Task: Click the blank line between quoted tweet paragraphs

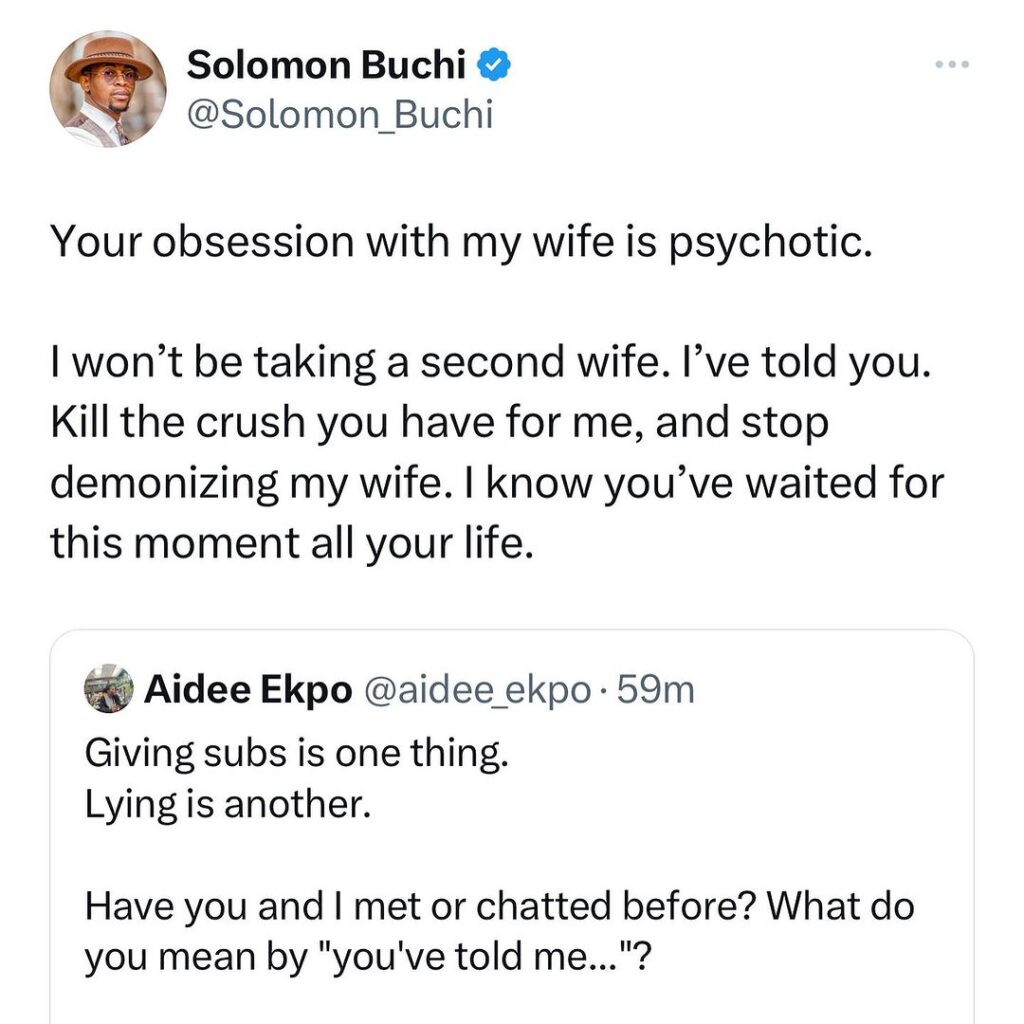Action: click(x=500, y=855)
